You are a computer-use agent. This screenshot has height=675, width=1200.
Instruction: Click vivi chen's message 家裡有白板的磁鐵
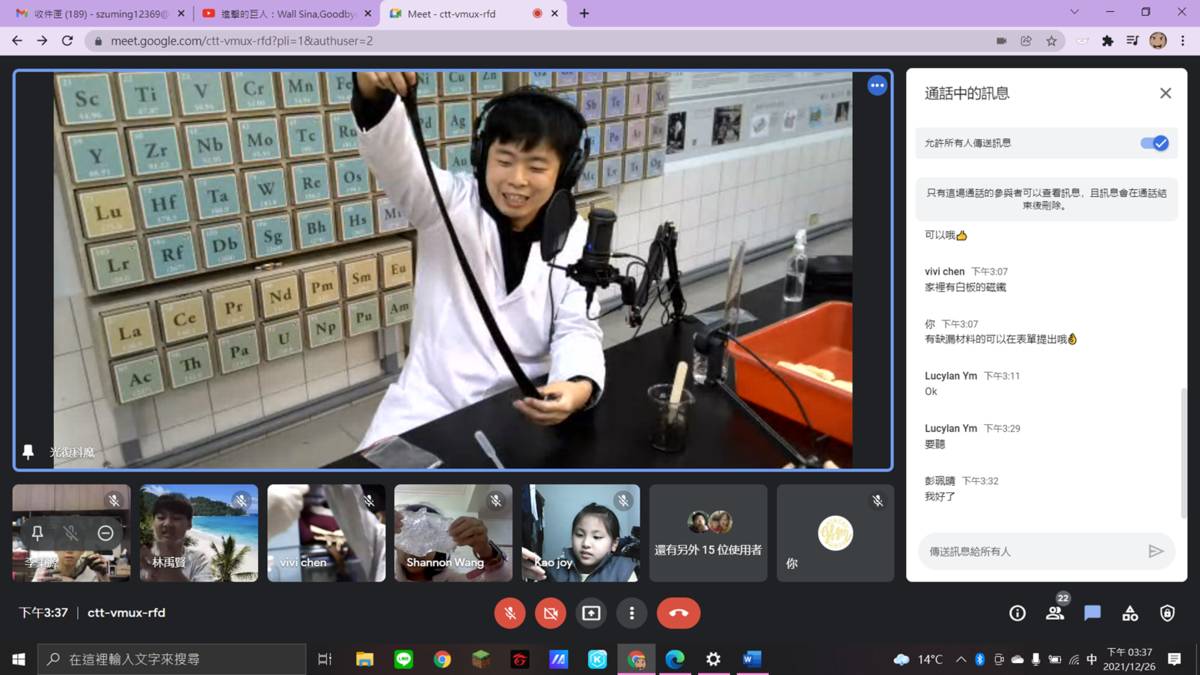[965, 287]
